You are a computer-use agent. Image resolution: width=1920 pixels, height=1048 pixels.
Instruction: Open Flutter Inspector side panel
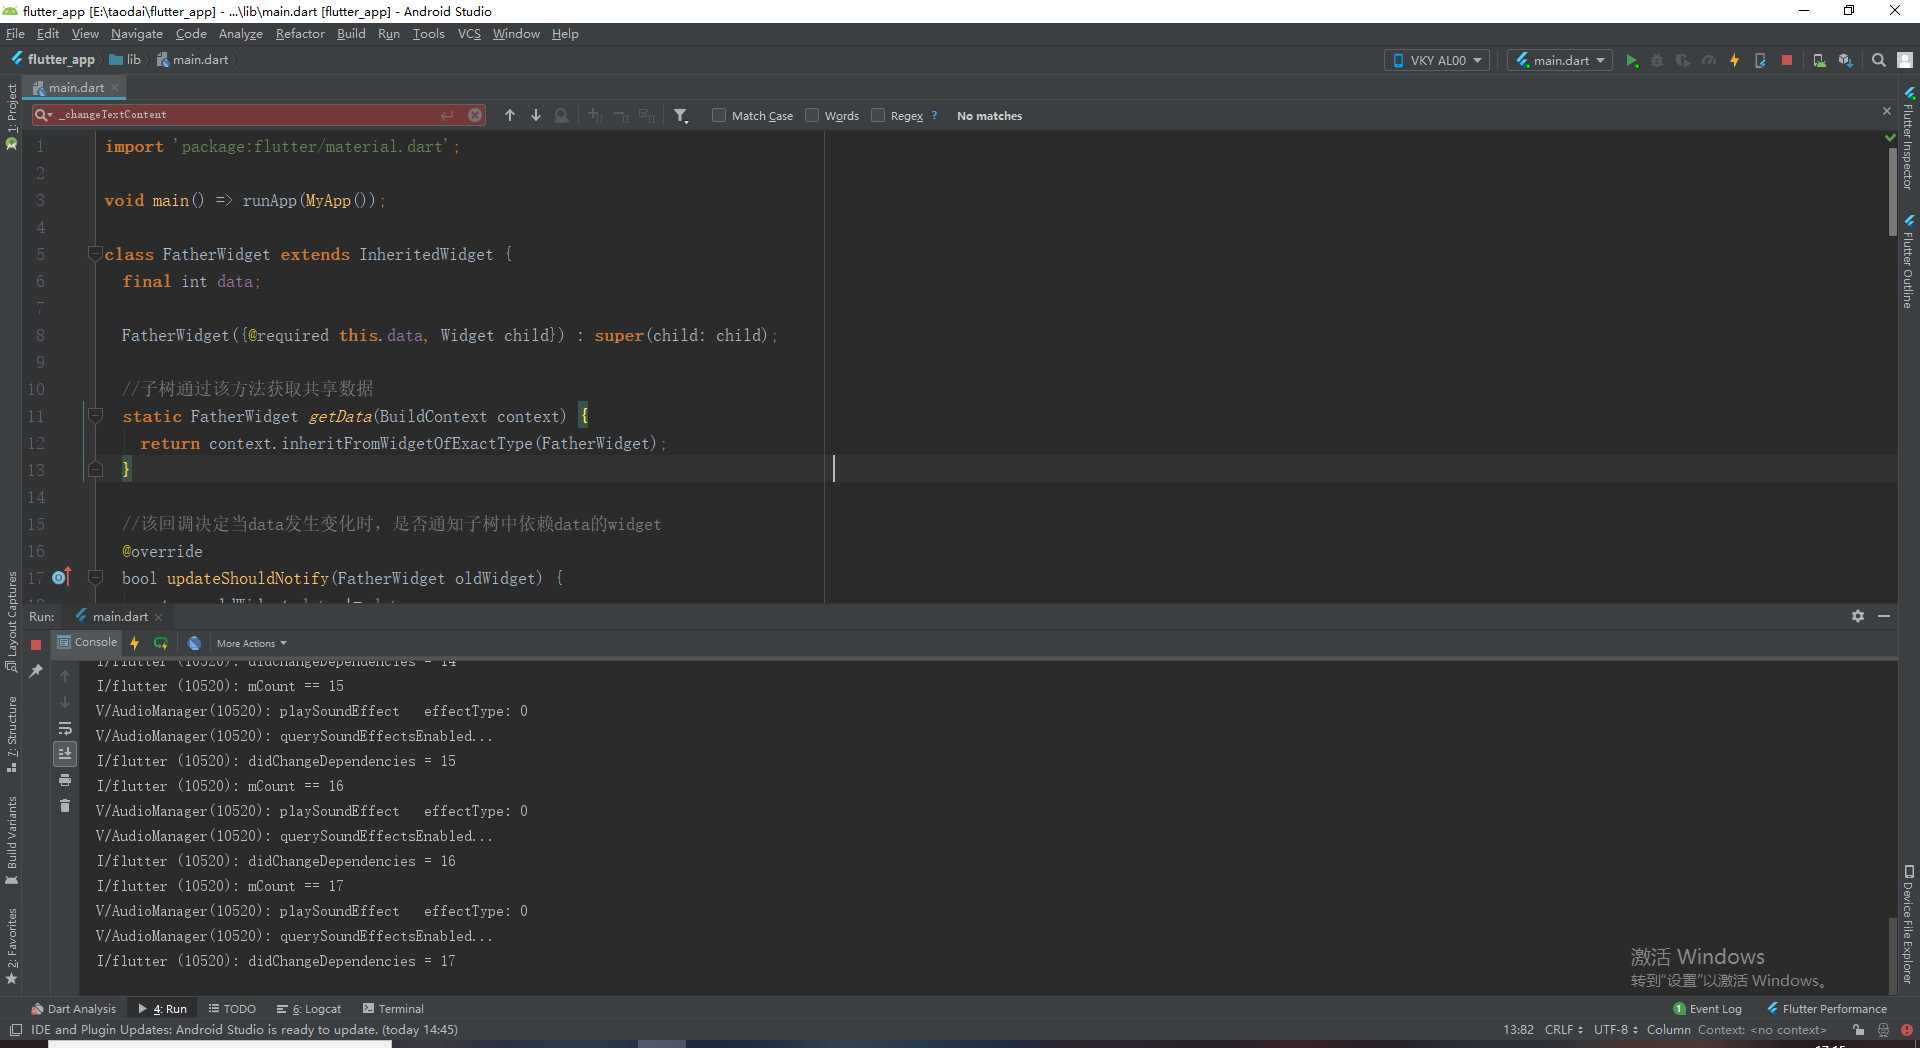[1908, 140]
